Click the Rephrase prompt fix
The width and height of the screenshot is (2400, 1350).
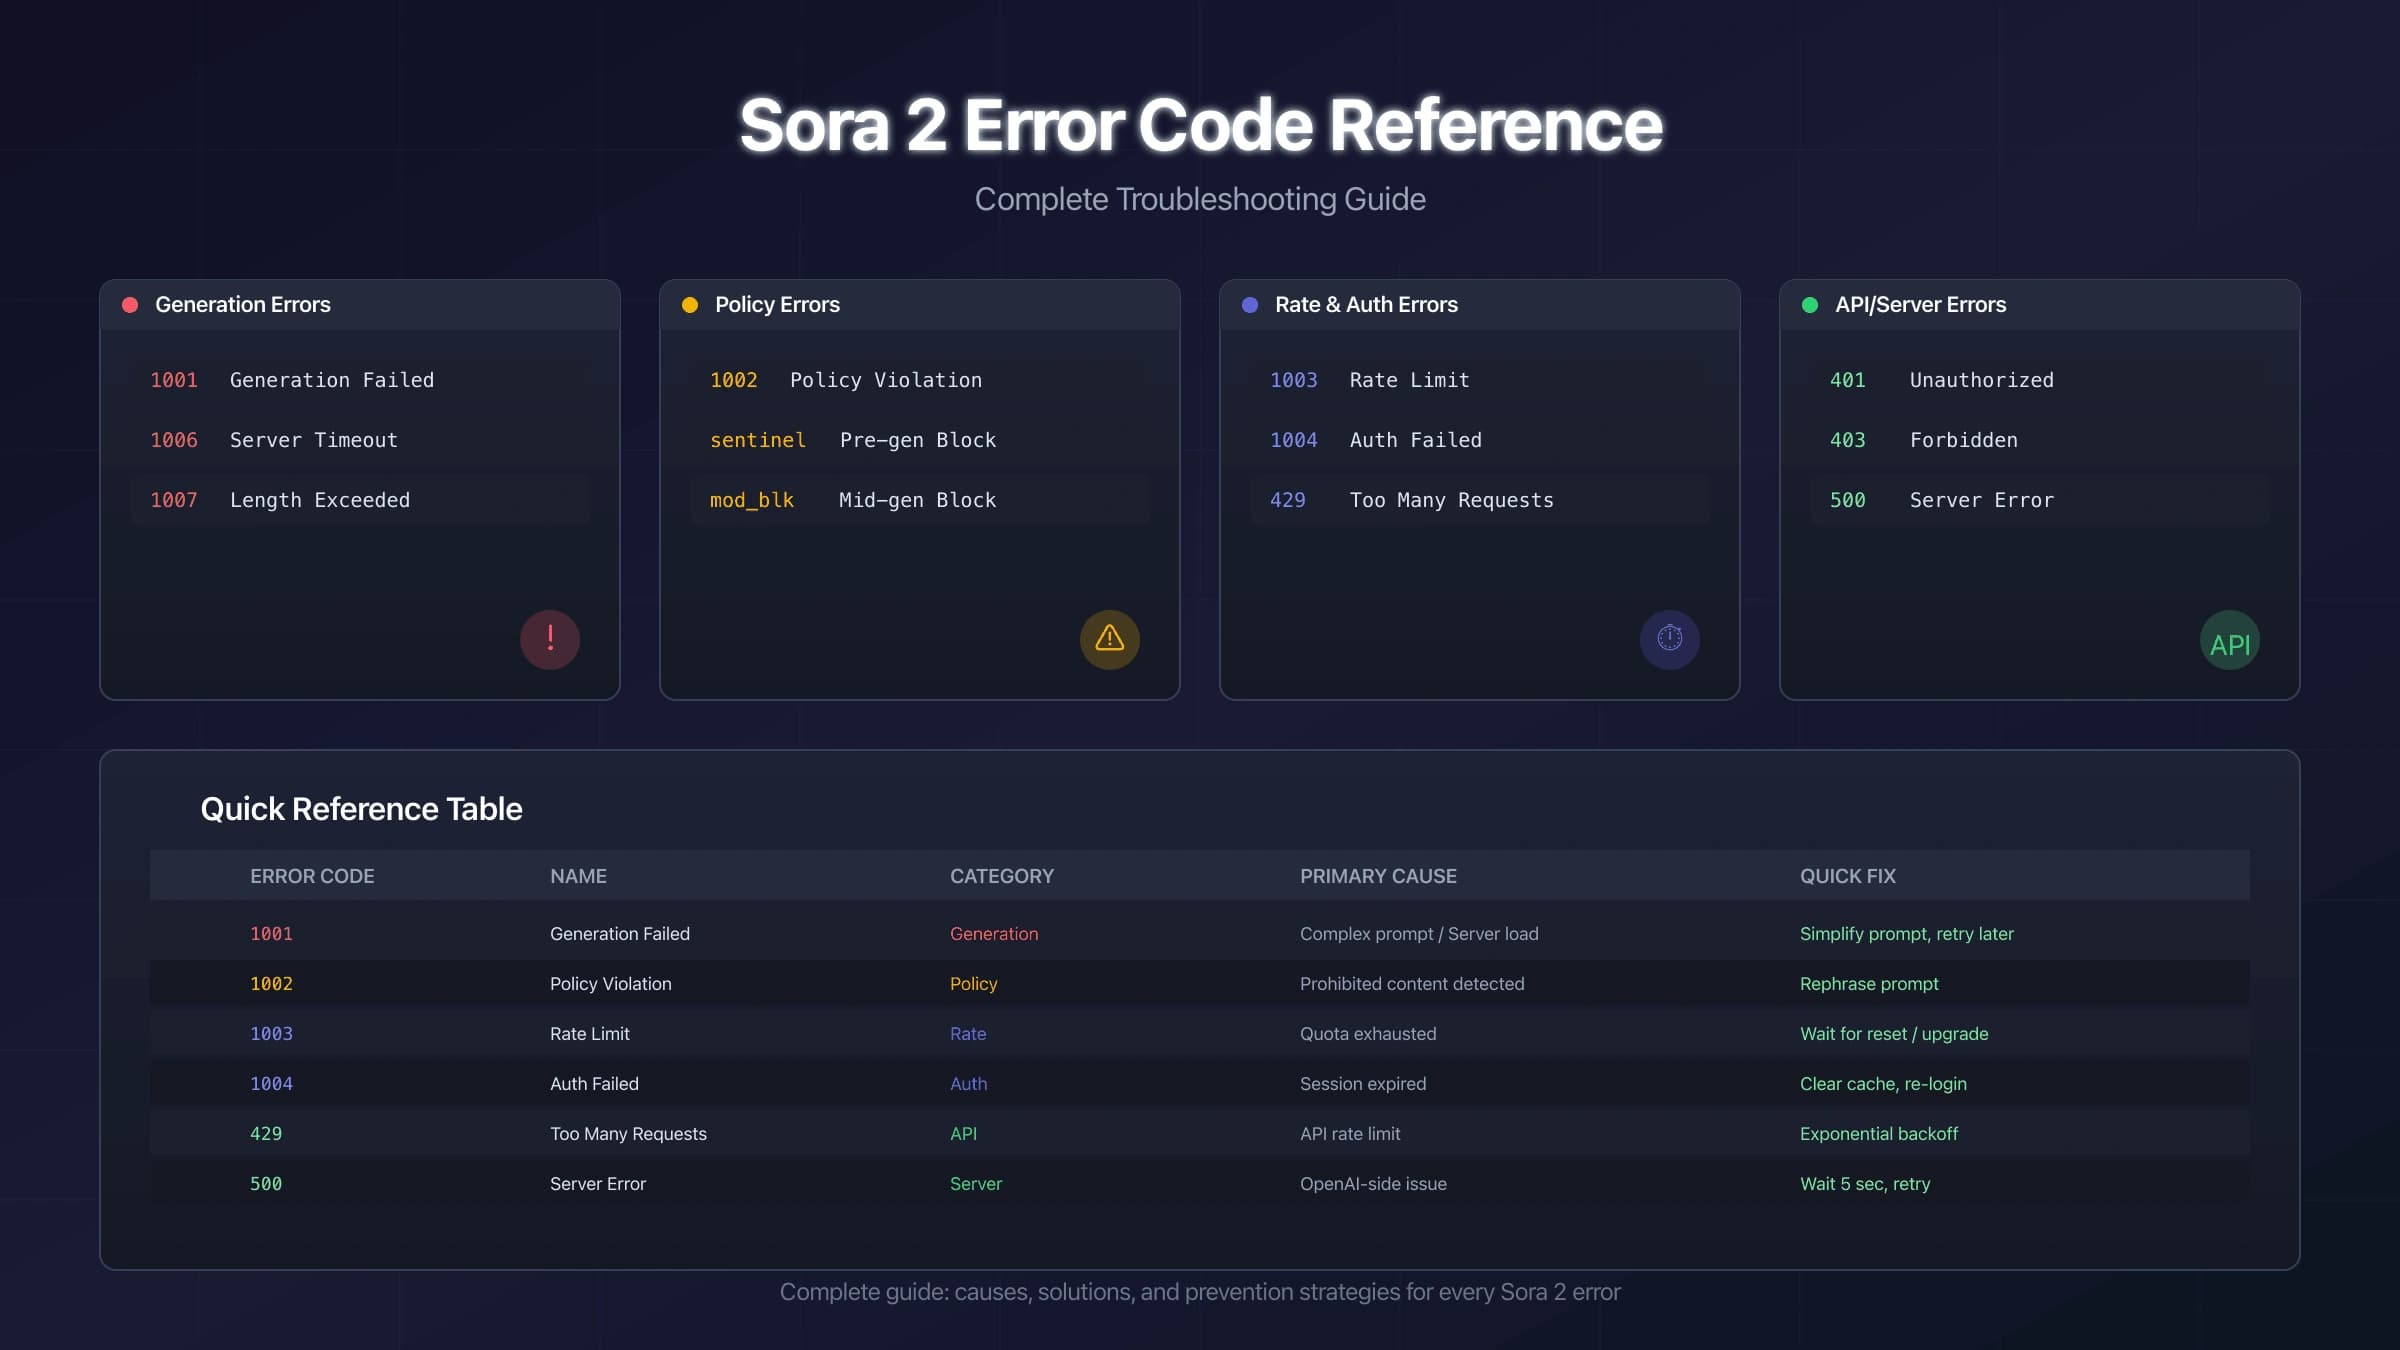(1869, 984)
